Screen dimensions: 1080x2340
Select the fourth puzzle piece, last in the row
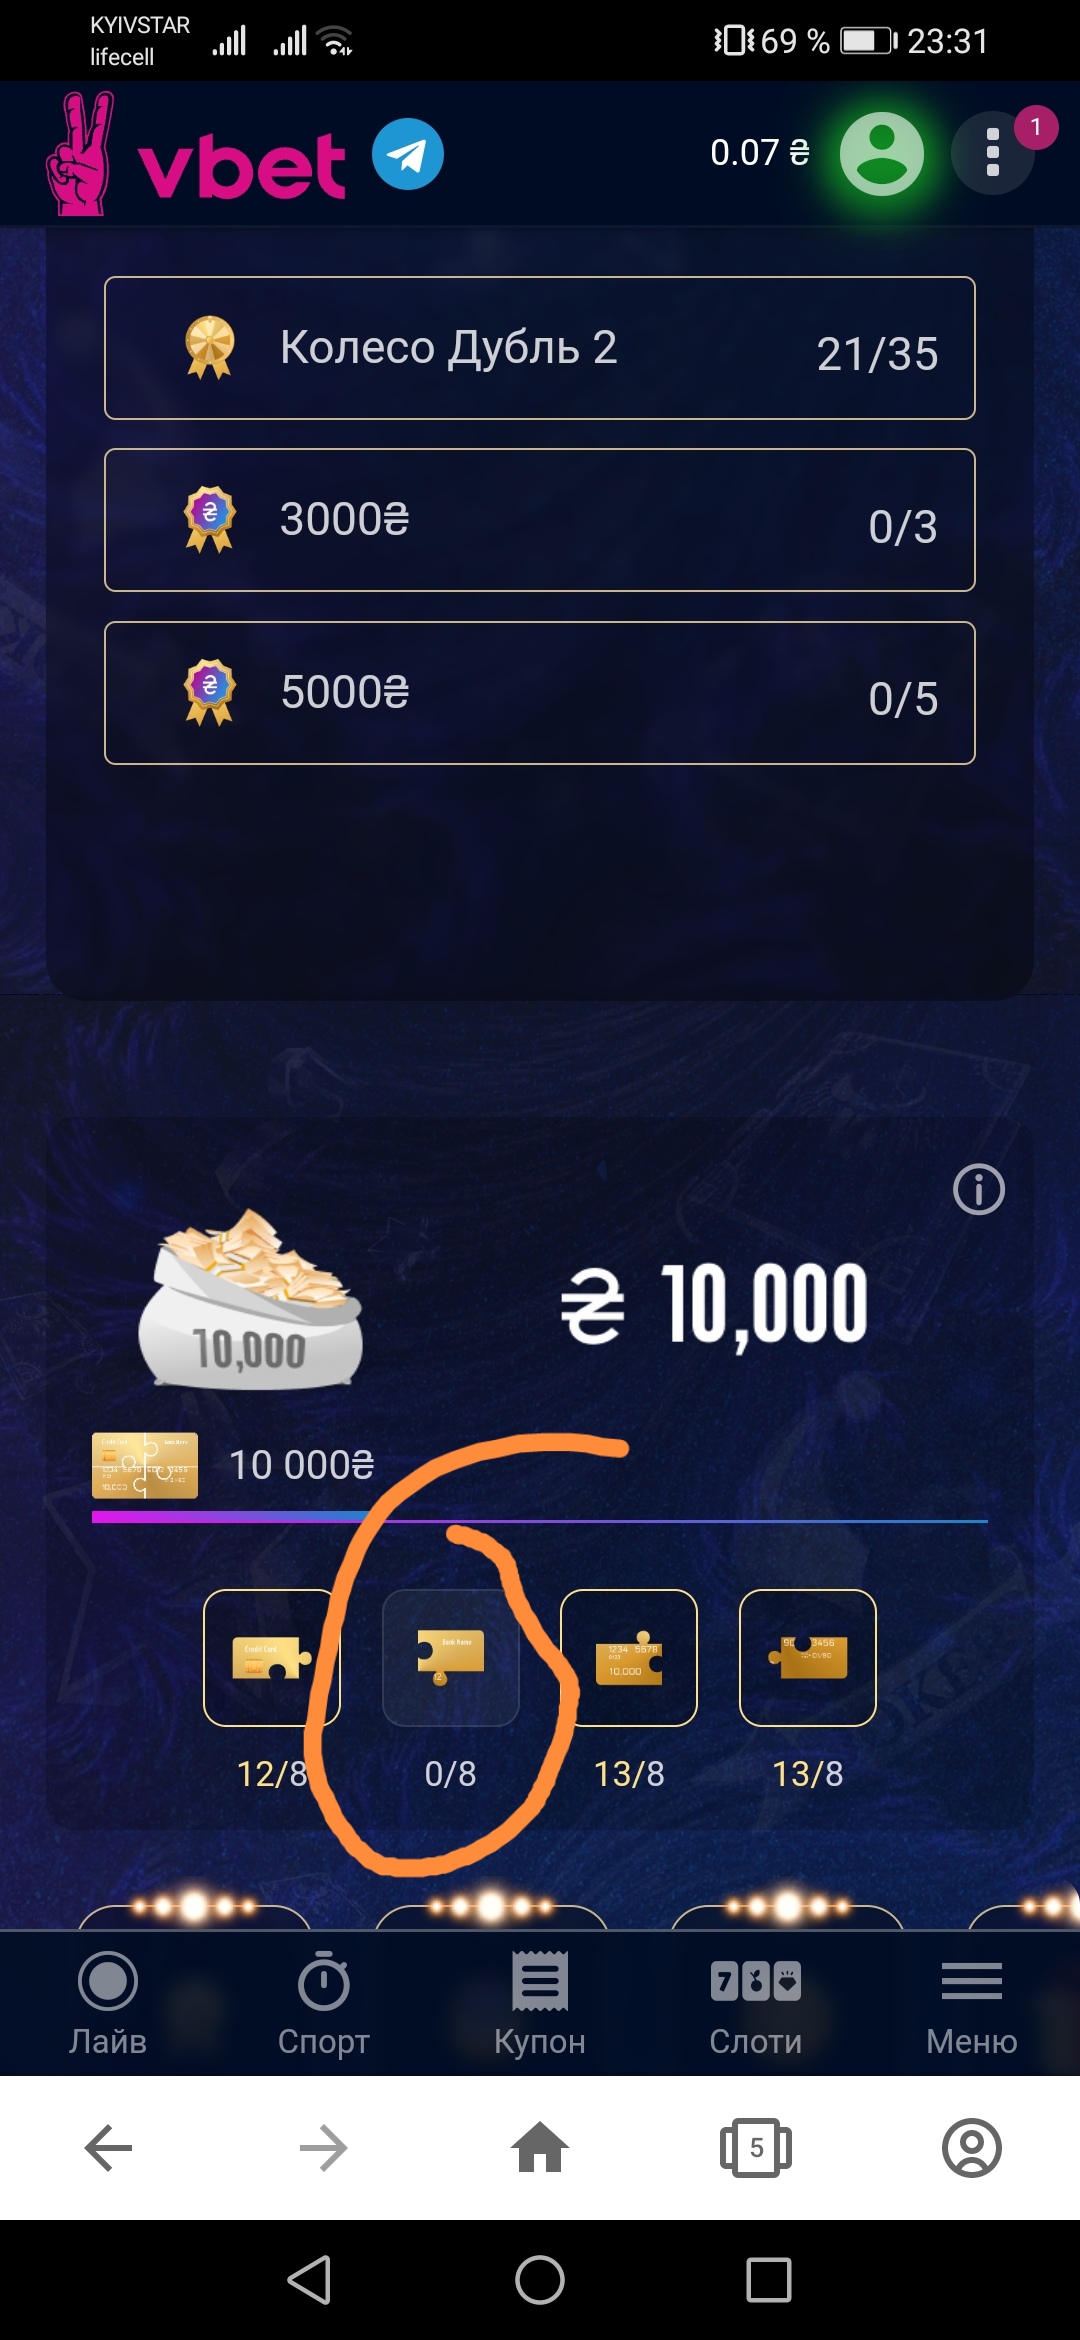808,1658
